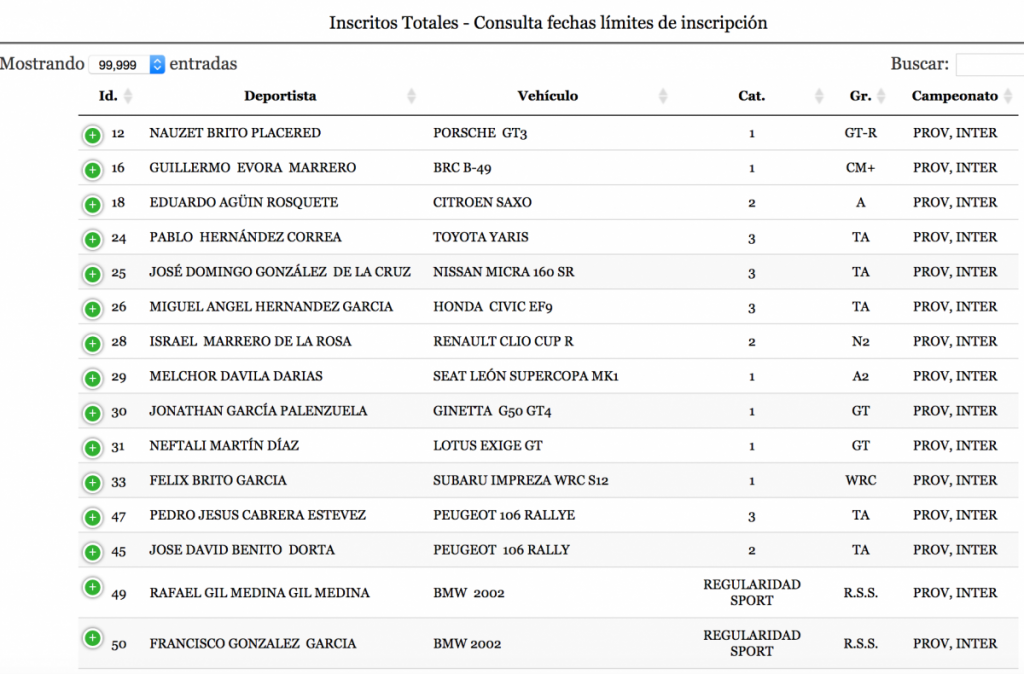The height and width of the screenshot is (674, 1024).
Task: Expand row for Jonathan García Palenzuela
Action: (92, 413)
